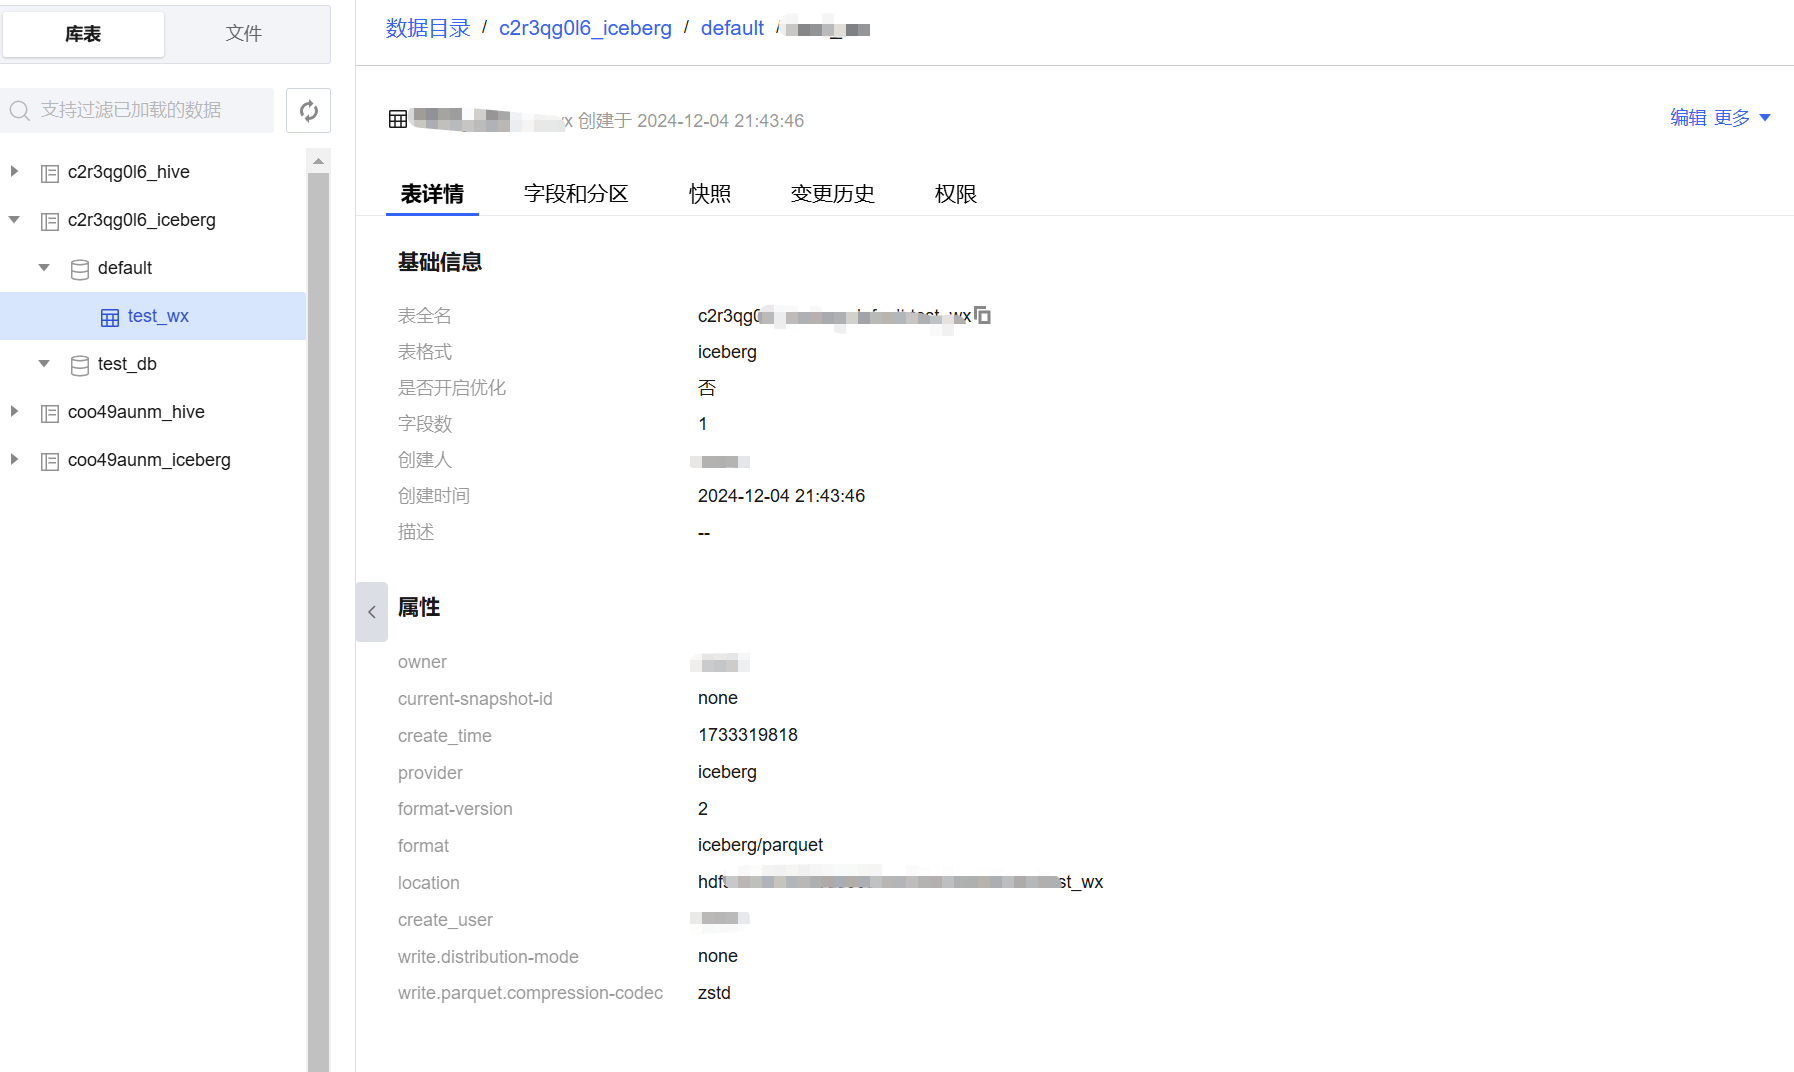This screenshot has width=1794, height=1072.
Task: Copy the full table name
Action: tap(983, 316)
